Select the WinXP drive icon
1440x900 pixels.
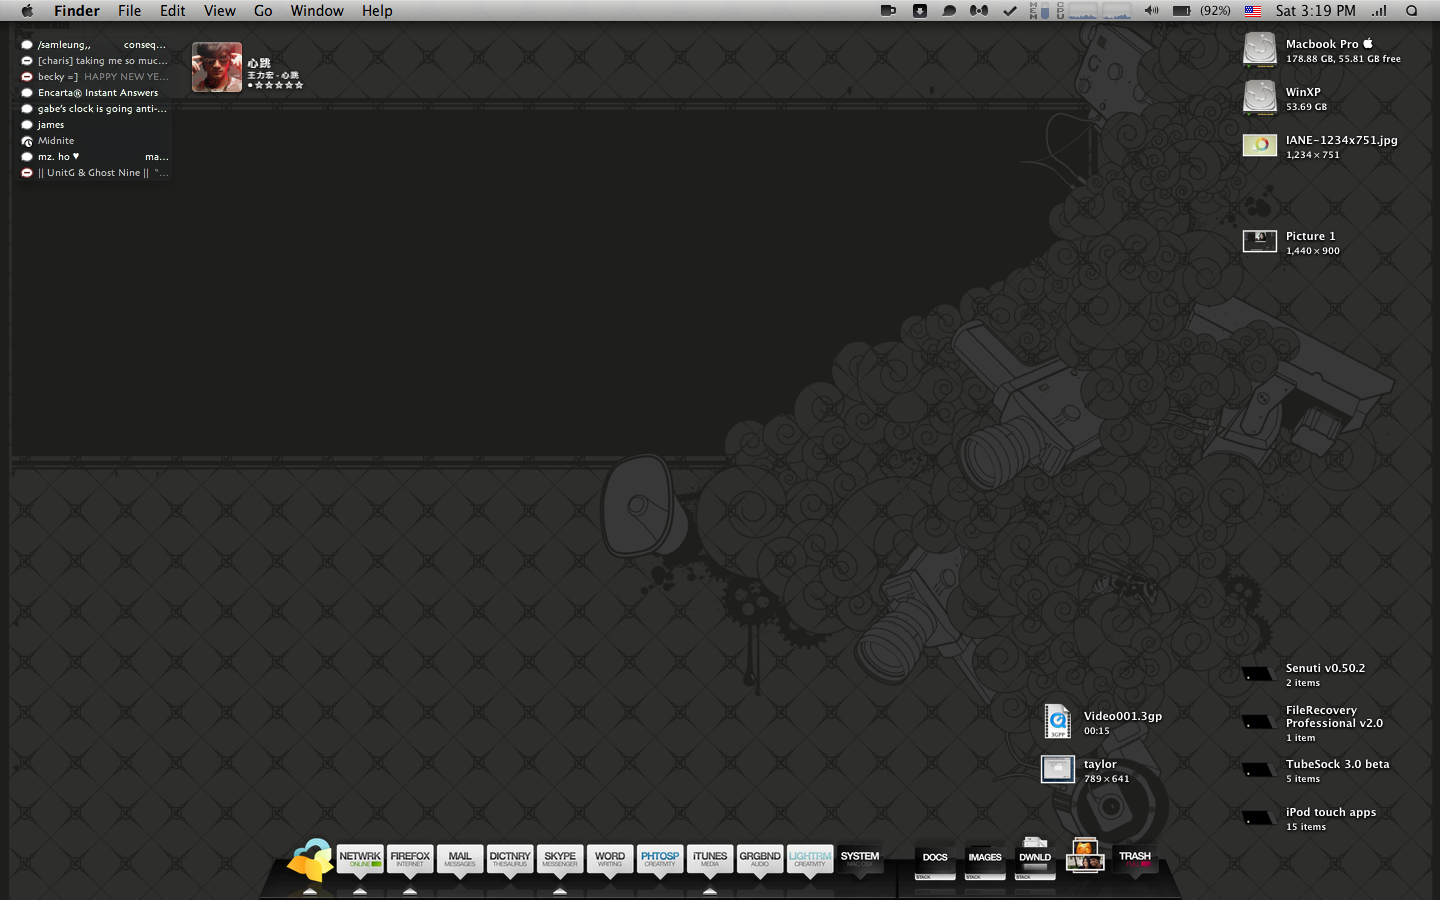click(1260, 98)
